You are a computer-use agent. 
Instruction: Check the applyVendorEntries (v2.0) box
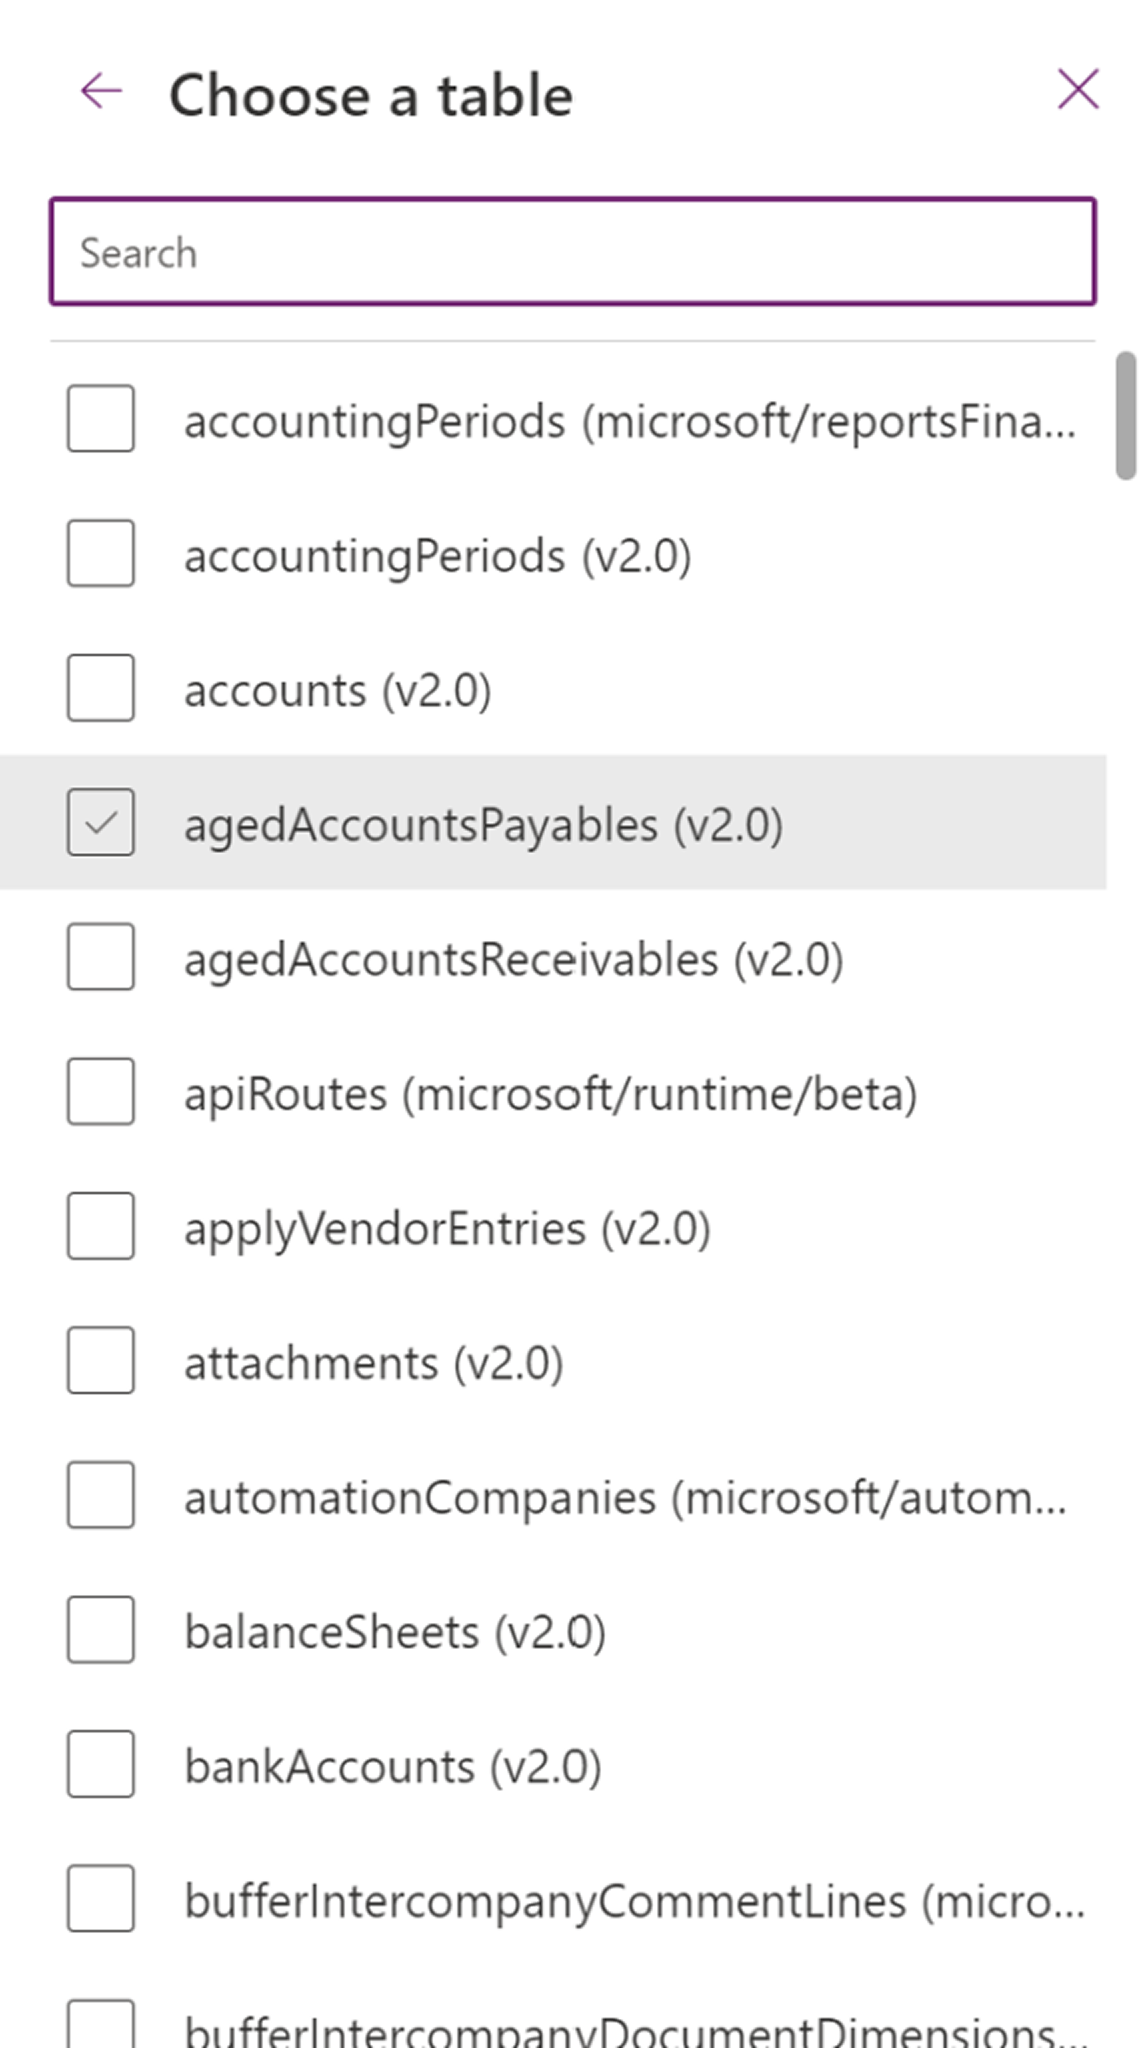pyautogui.click(x=101, y=1226)
